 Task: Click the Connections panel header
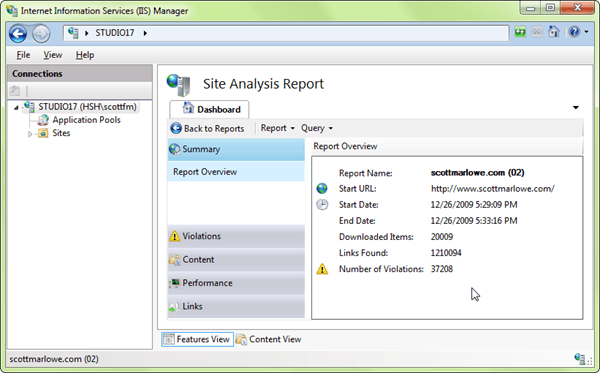pos(80,73)
